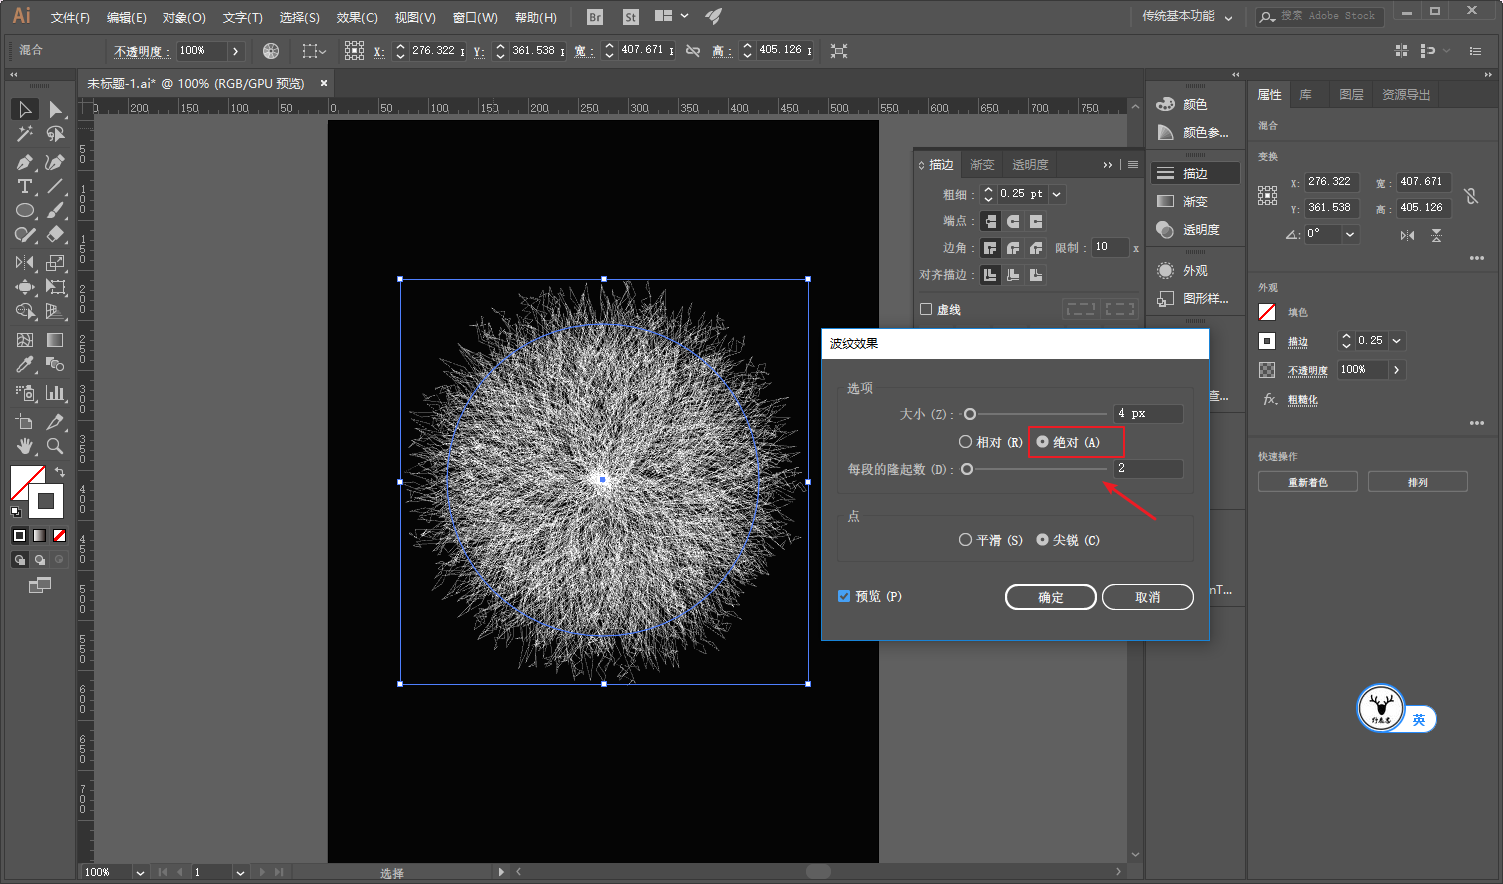Select the Direct Selection tool
This screenshot has width=1503, height=884.
pyautogui.click(x=55, y=109)
